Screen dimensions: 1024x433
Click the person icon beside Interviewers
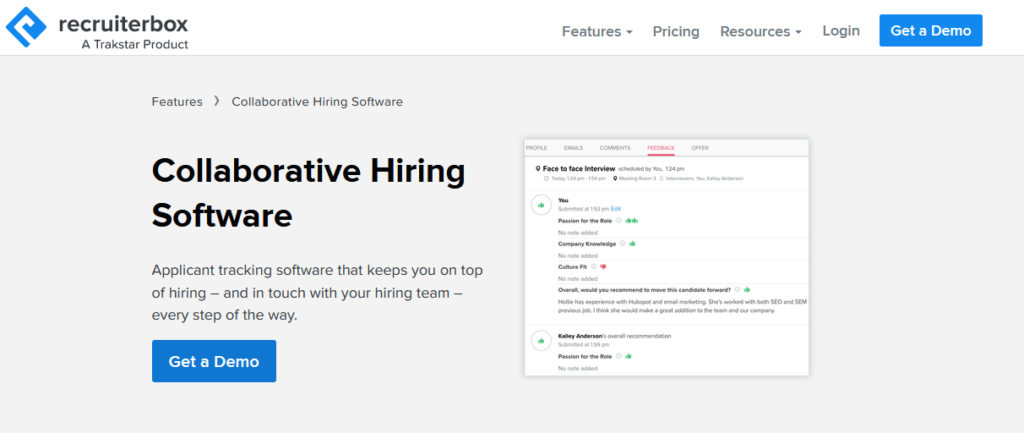[x=662, y=178]
